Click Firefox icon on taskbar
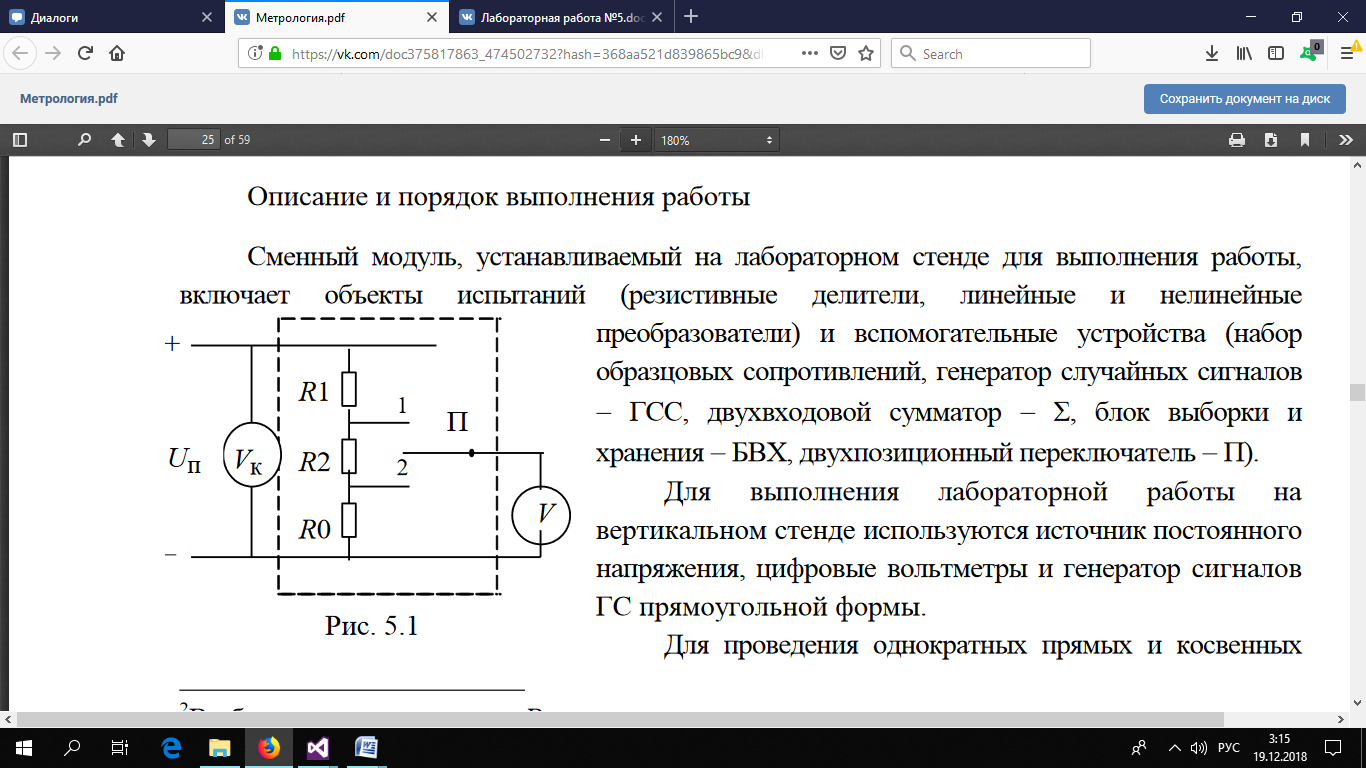 point(268,748)
